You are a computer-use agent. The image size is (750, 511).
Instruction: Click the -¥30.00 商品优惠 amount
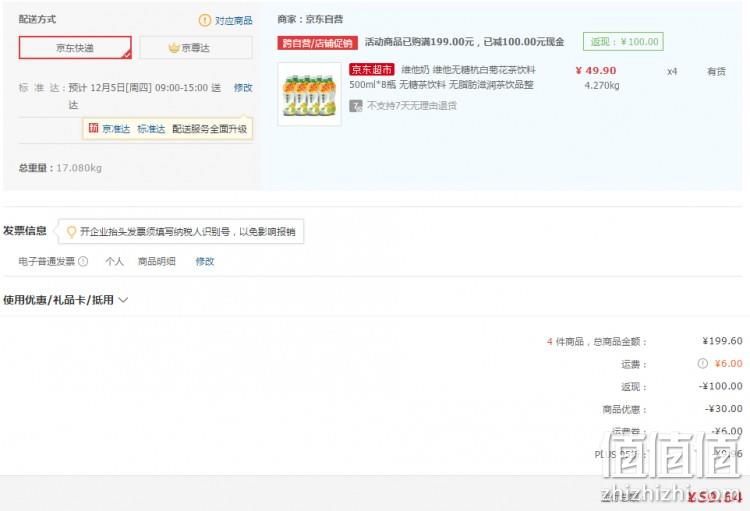coord(724,409)
